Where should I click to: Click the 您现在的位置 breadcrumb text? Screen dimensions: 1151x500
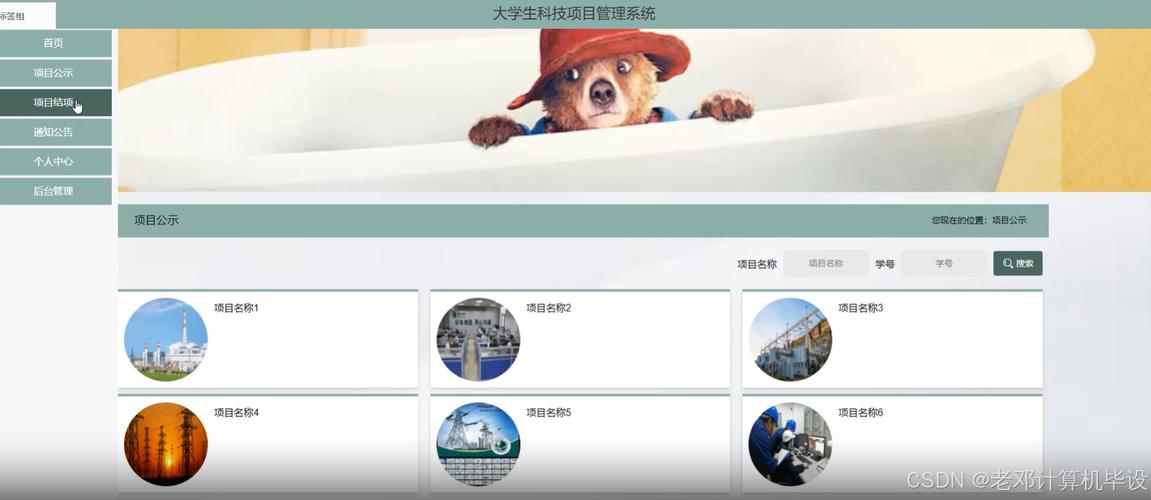pos(979,220)
